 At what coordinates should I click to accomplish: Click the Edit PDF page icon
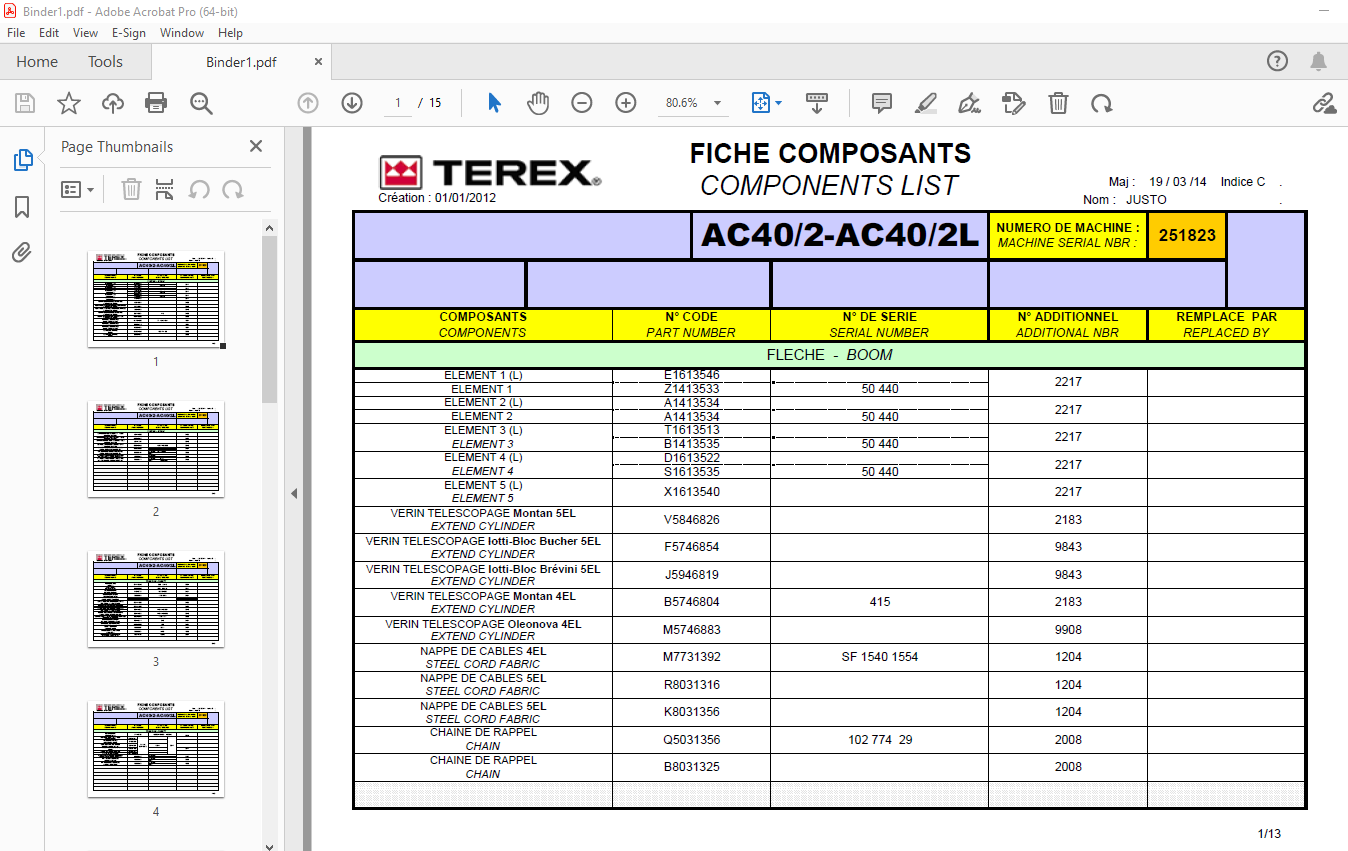[1014, 103]
